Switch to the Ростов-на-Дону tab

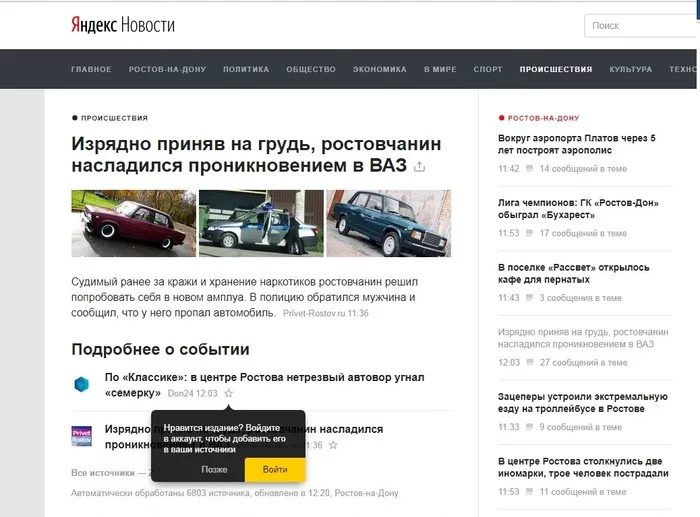(167, 69)
